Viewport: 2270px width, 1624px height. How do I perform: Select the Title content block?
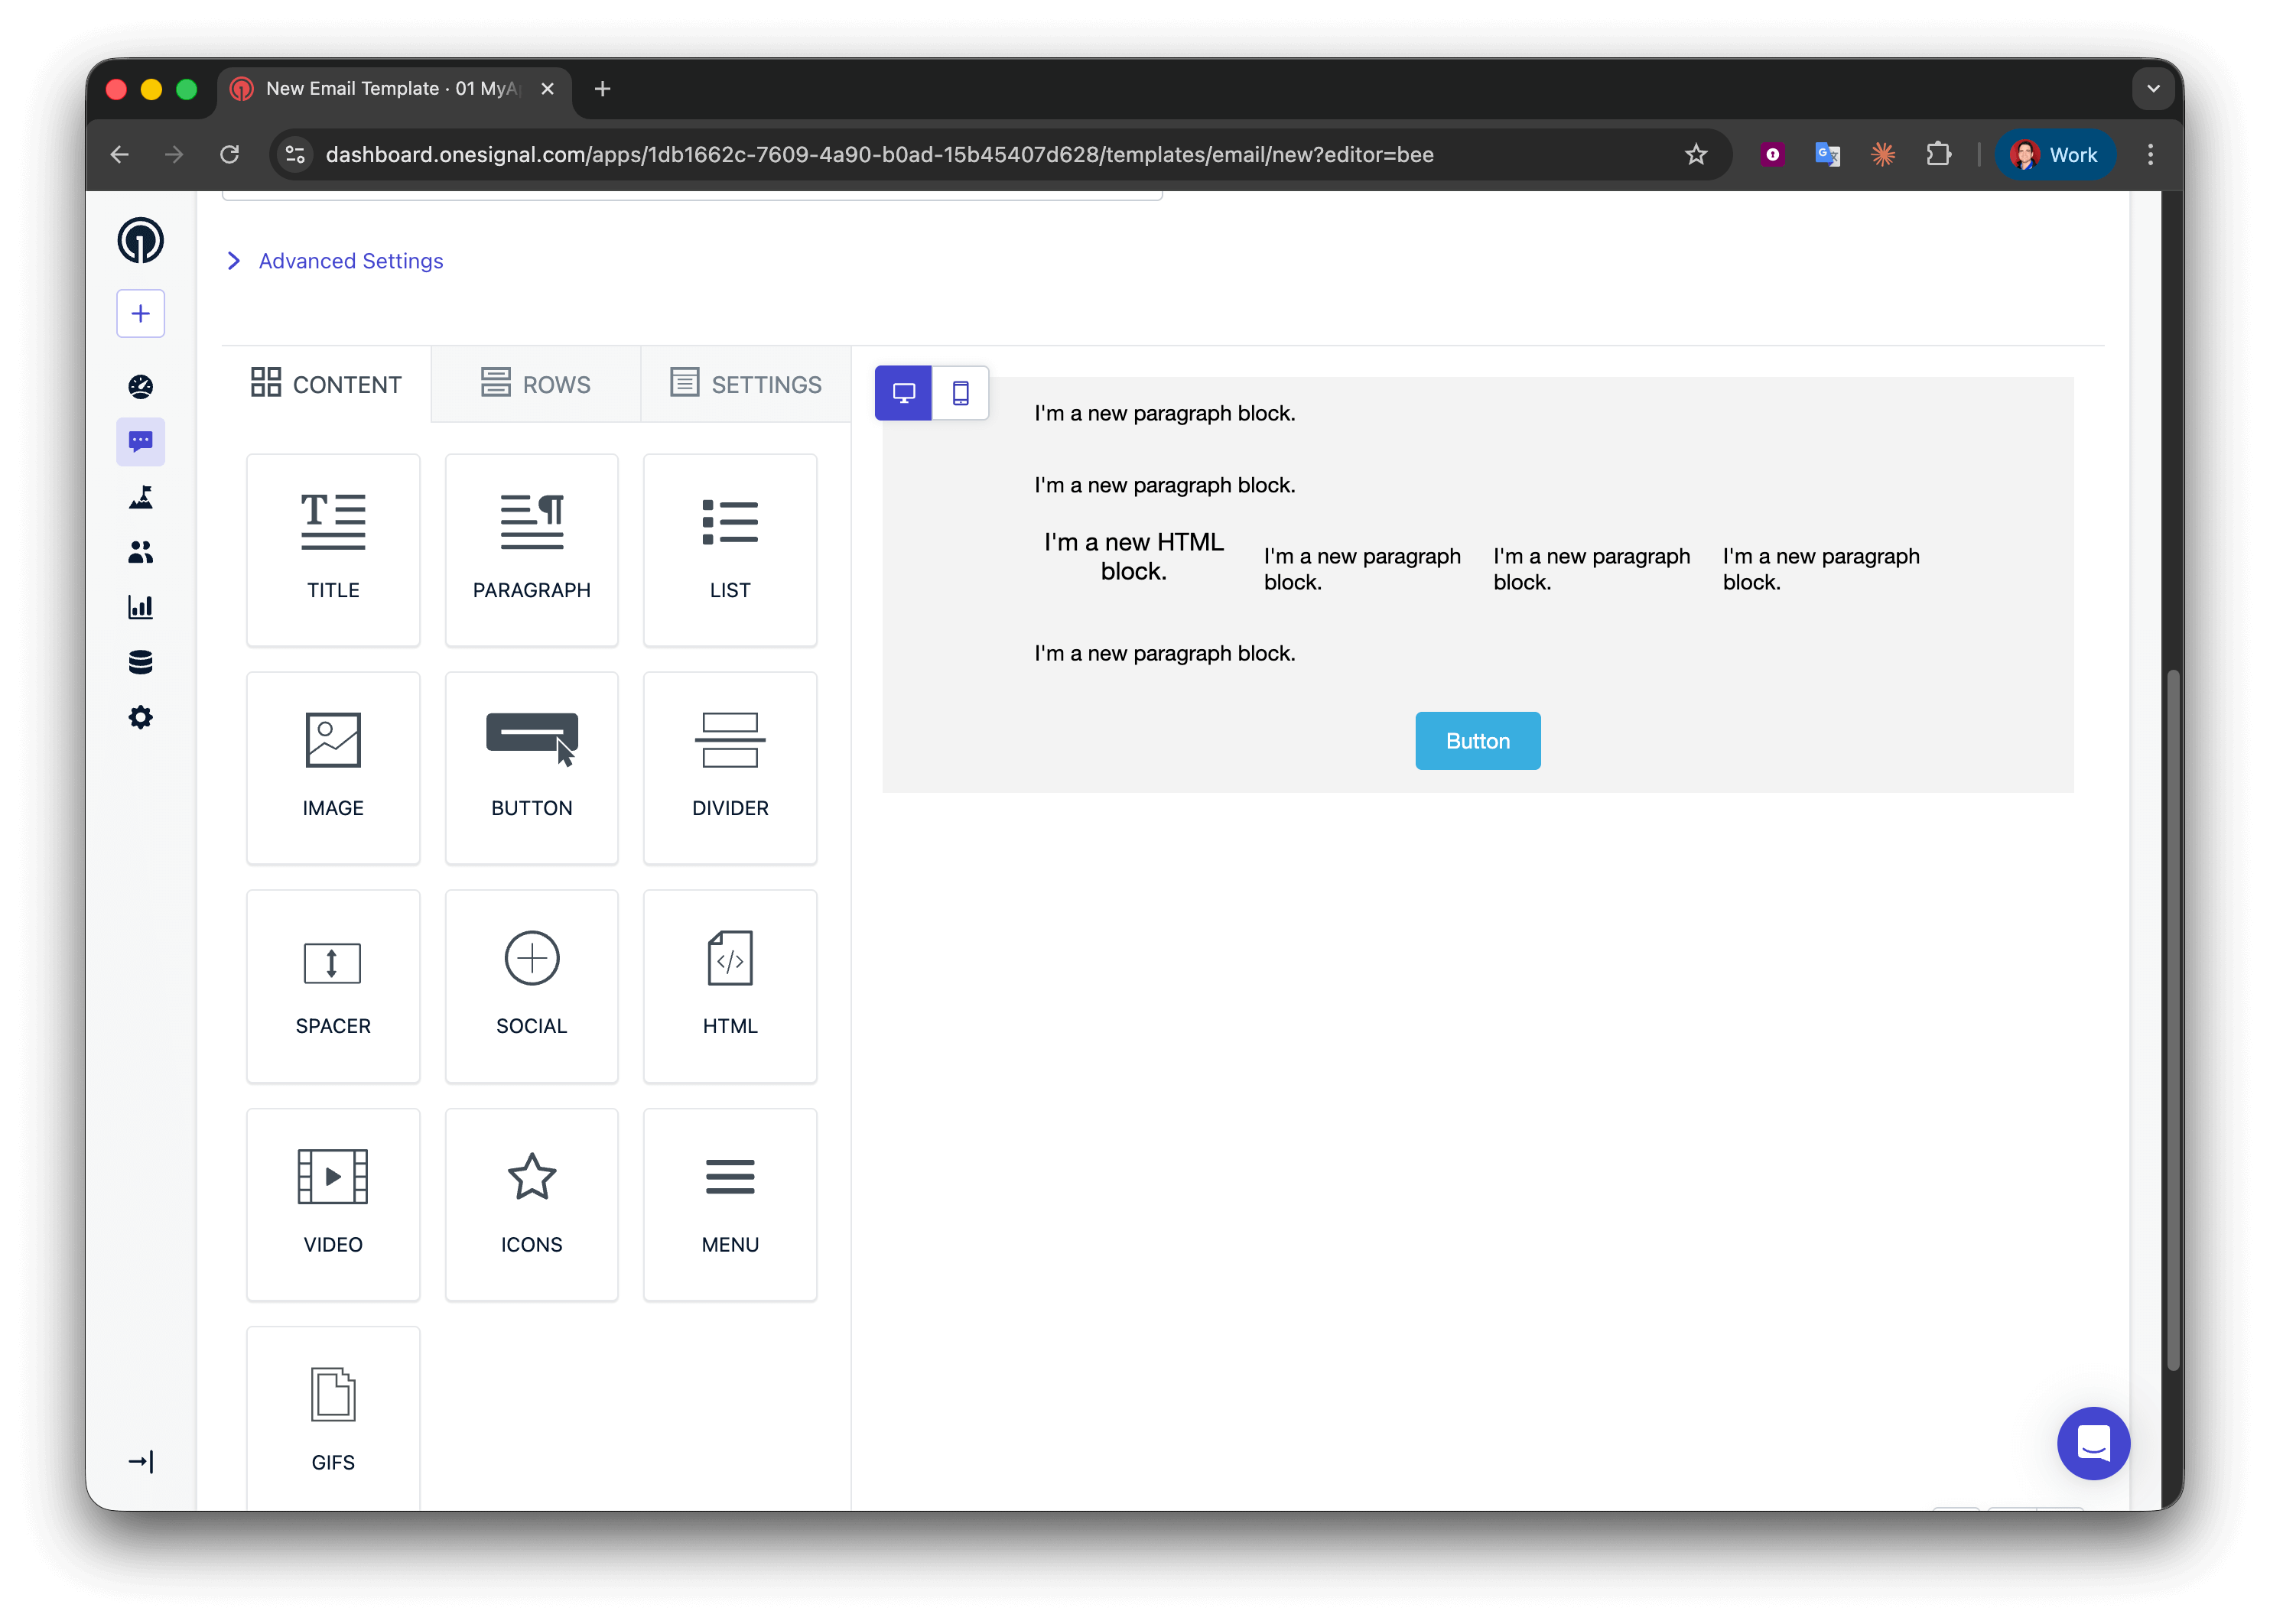333,549
